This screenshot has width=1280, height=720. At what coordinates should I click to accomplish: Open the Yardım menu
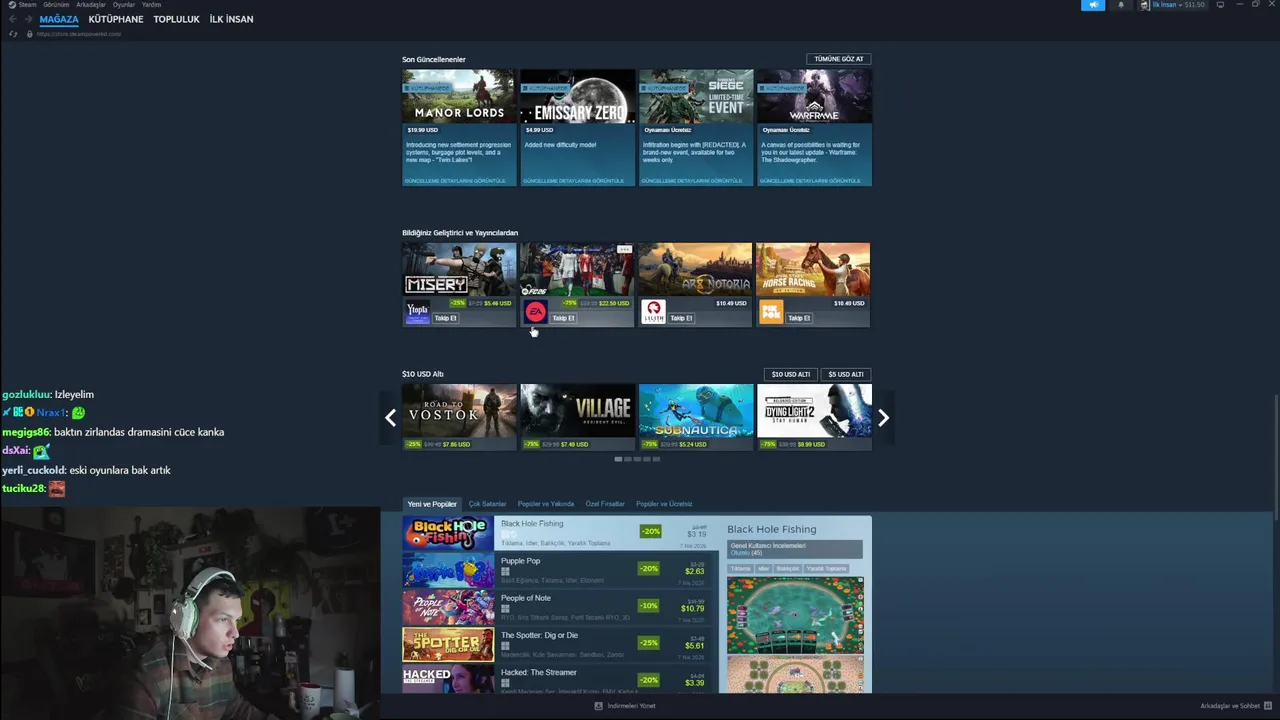(151, 5)
